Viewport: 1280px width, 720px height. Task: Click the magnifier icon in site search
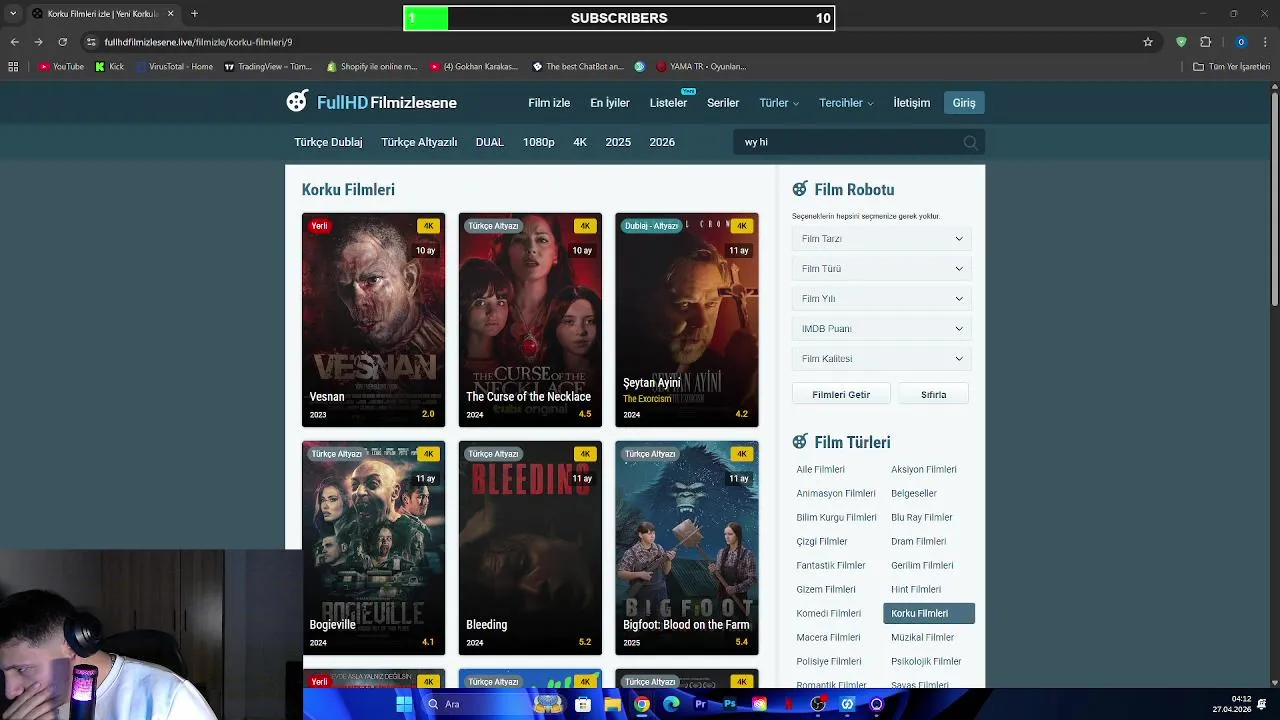970,142
